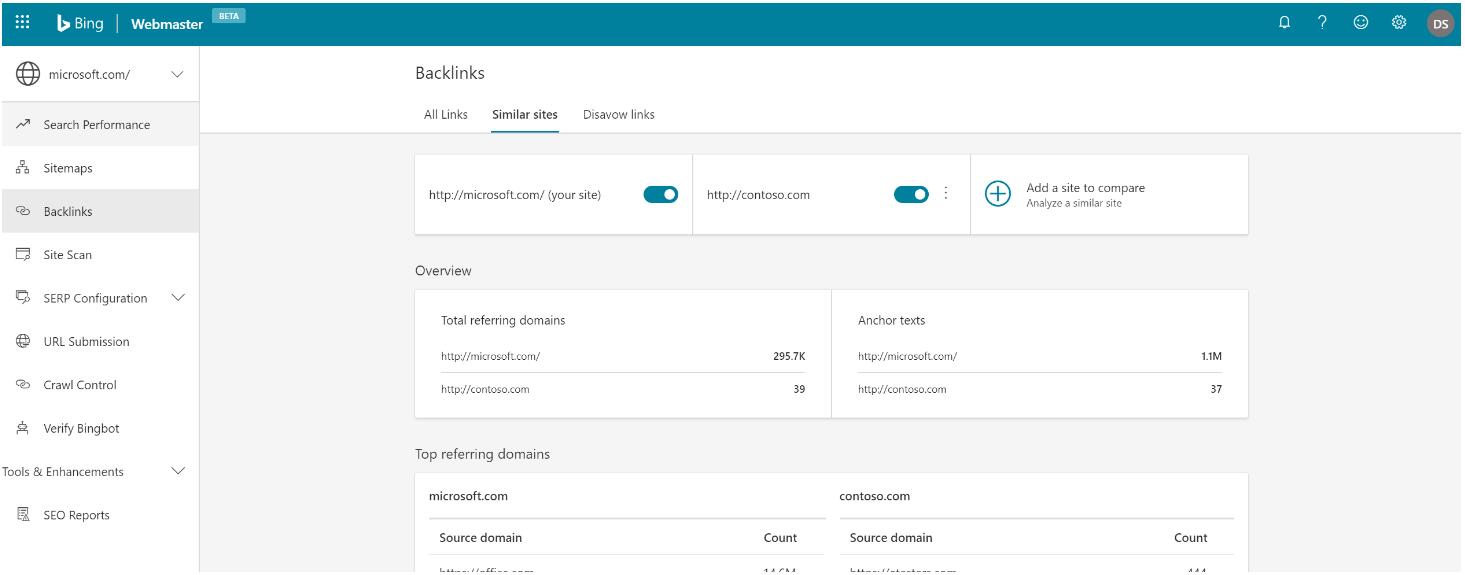Click the Site Scan icon

pos(23,255)
